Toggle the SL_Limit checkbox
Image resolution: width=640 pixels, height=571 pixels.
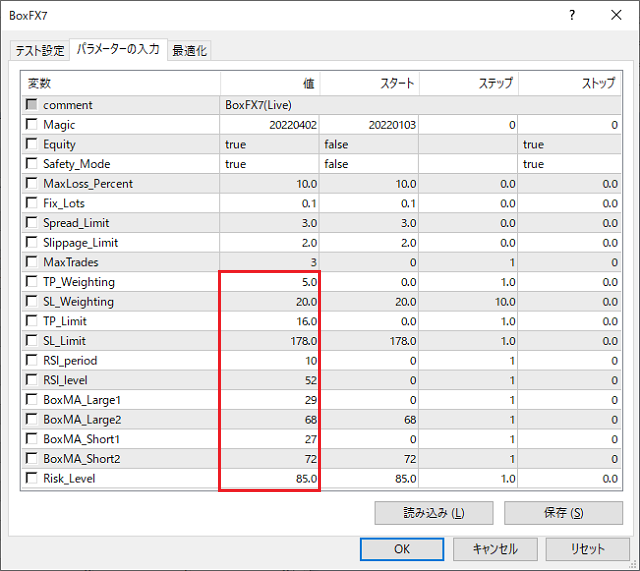pos(31,340)
